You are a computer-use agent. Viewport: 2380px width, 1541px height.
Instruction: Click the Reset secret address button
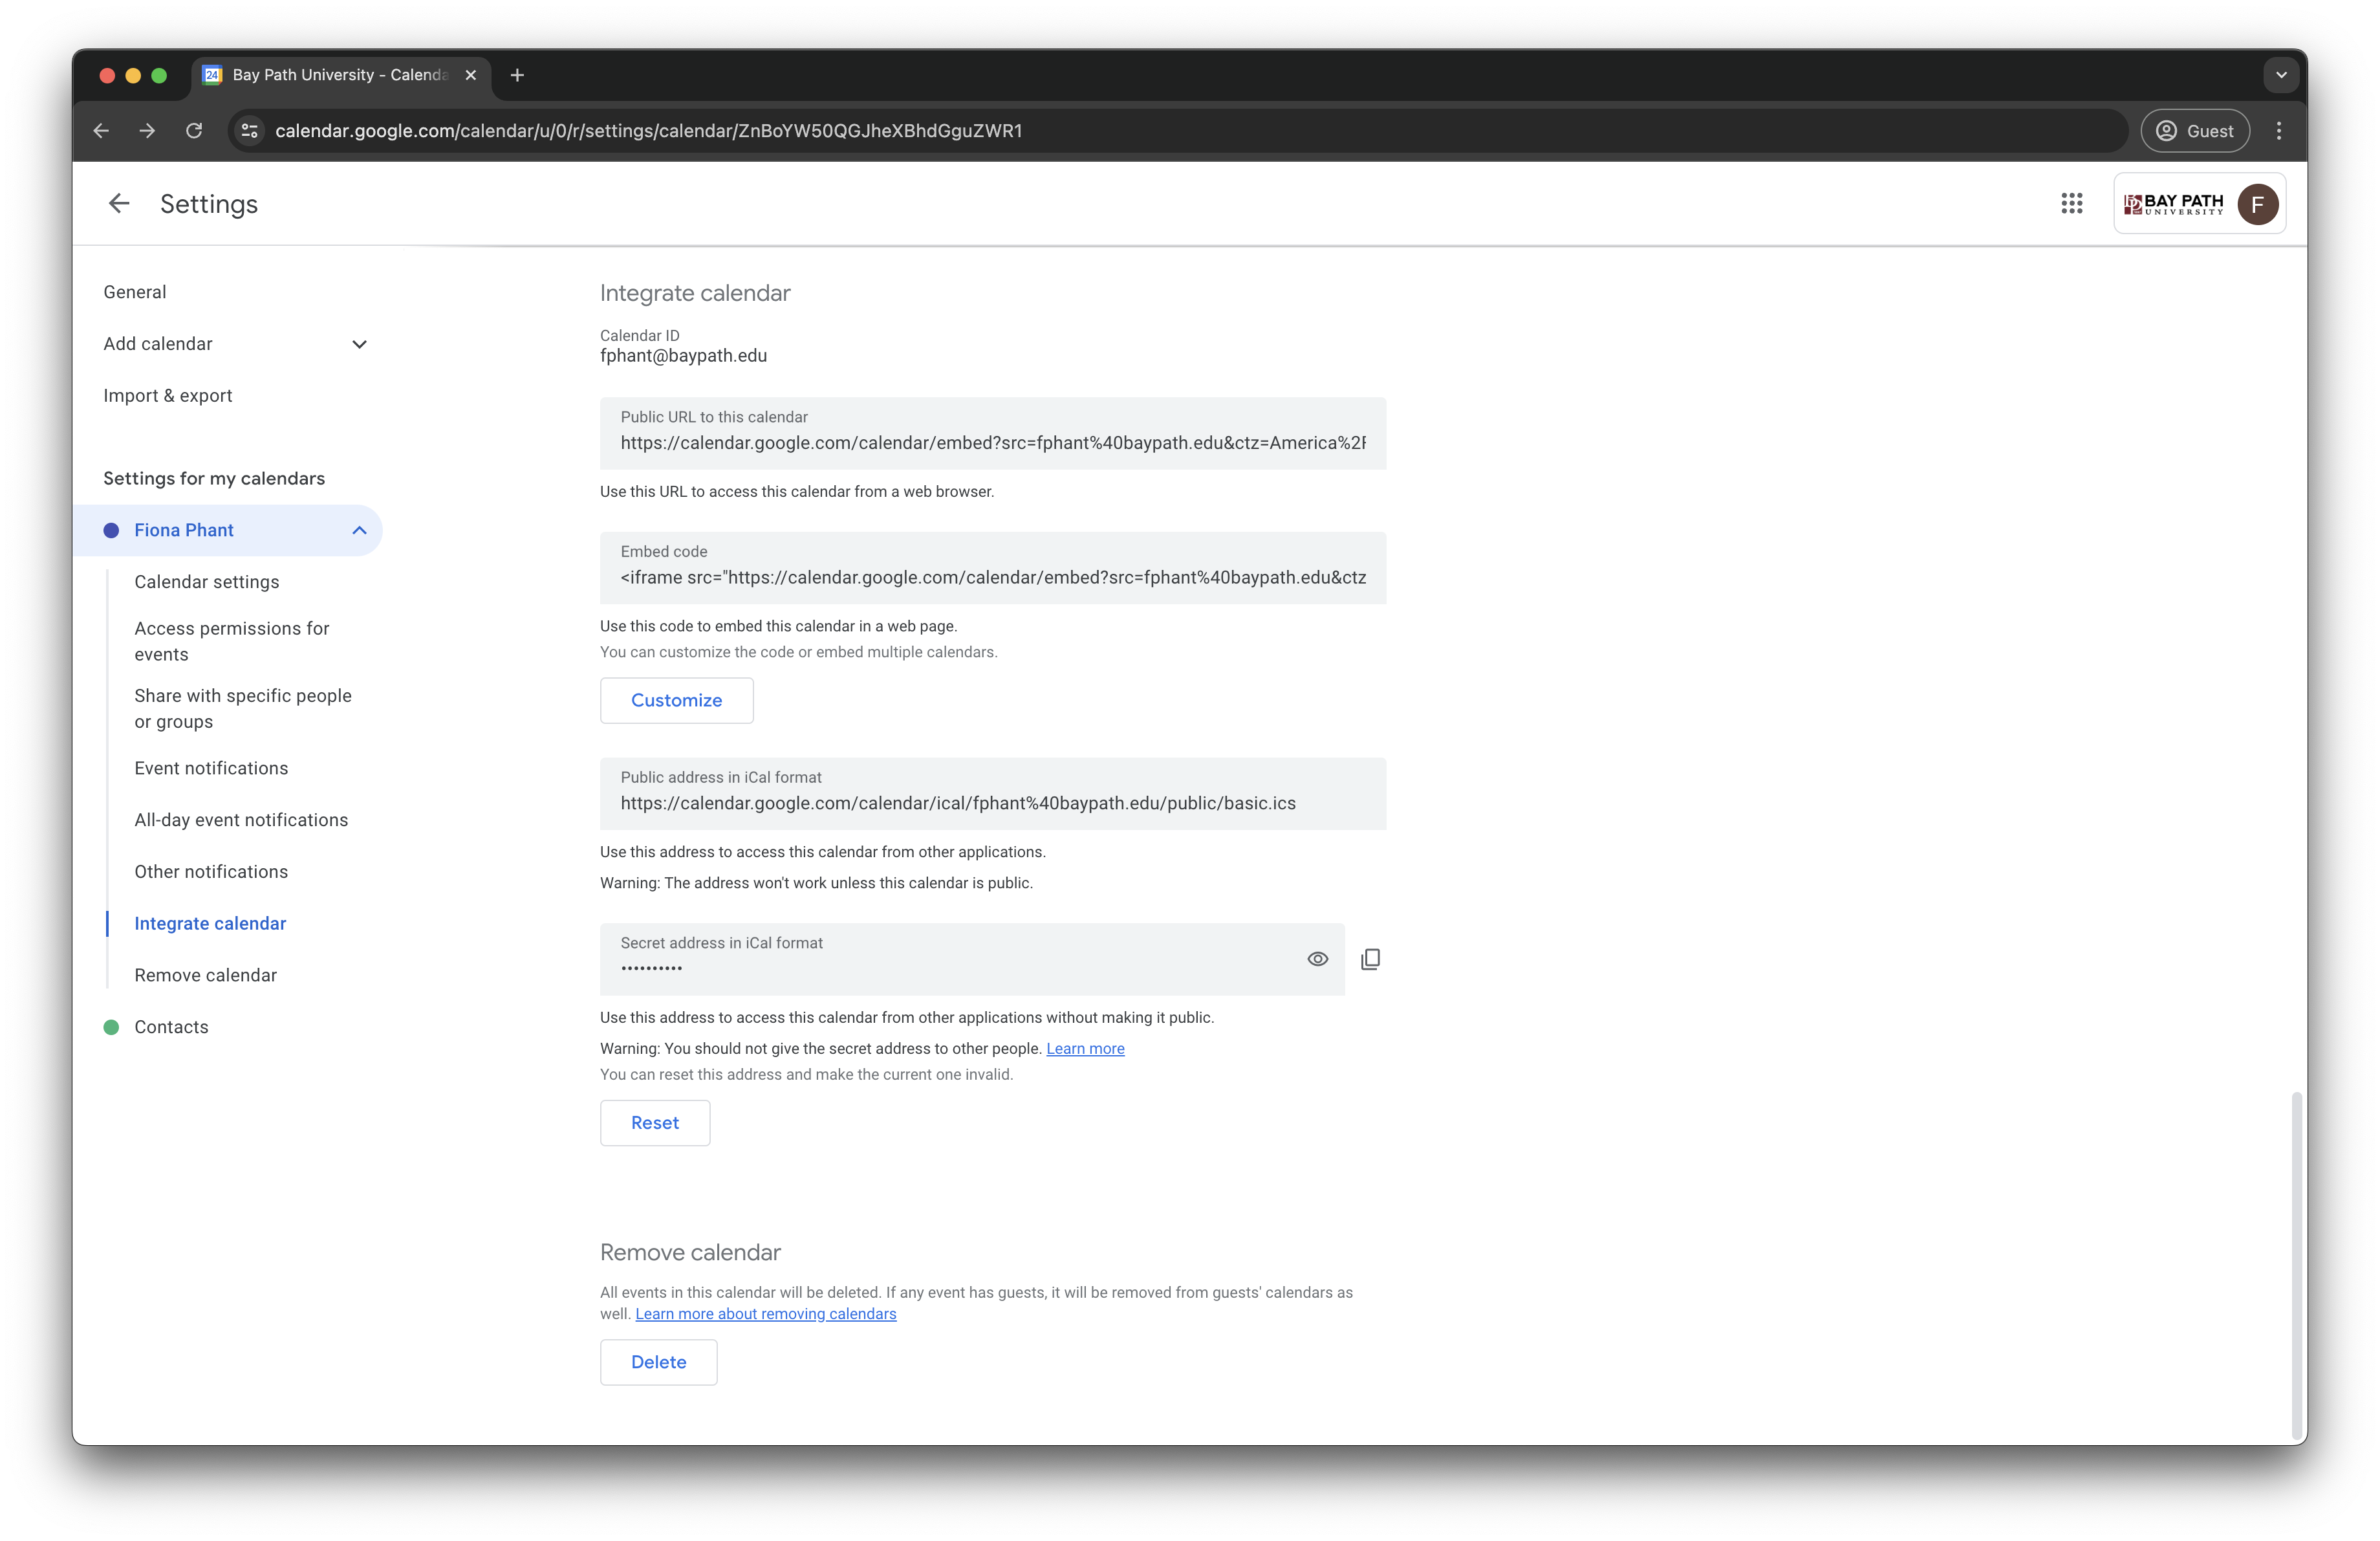(654, 1123)
